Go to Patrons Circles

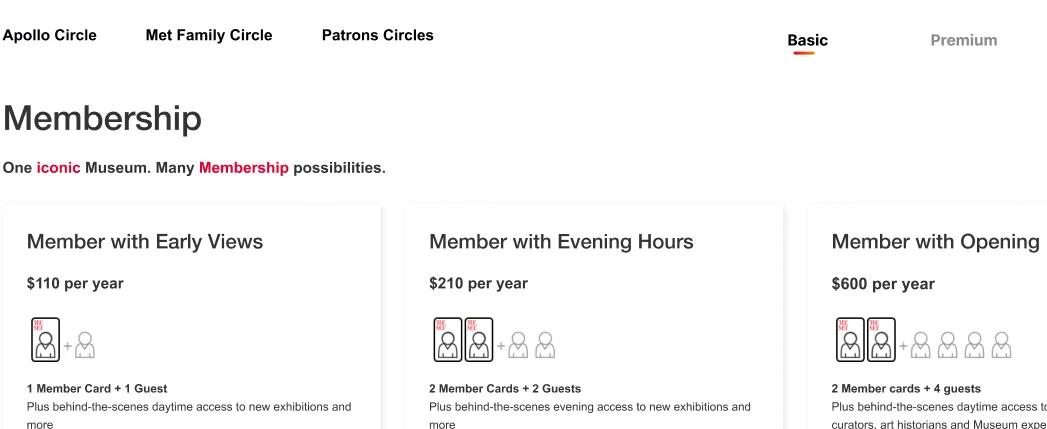(x=378, y=35)
